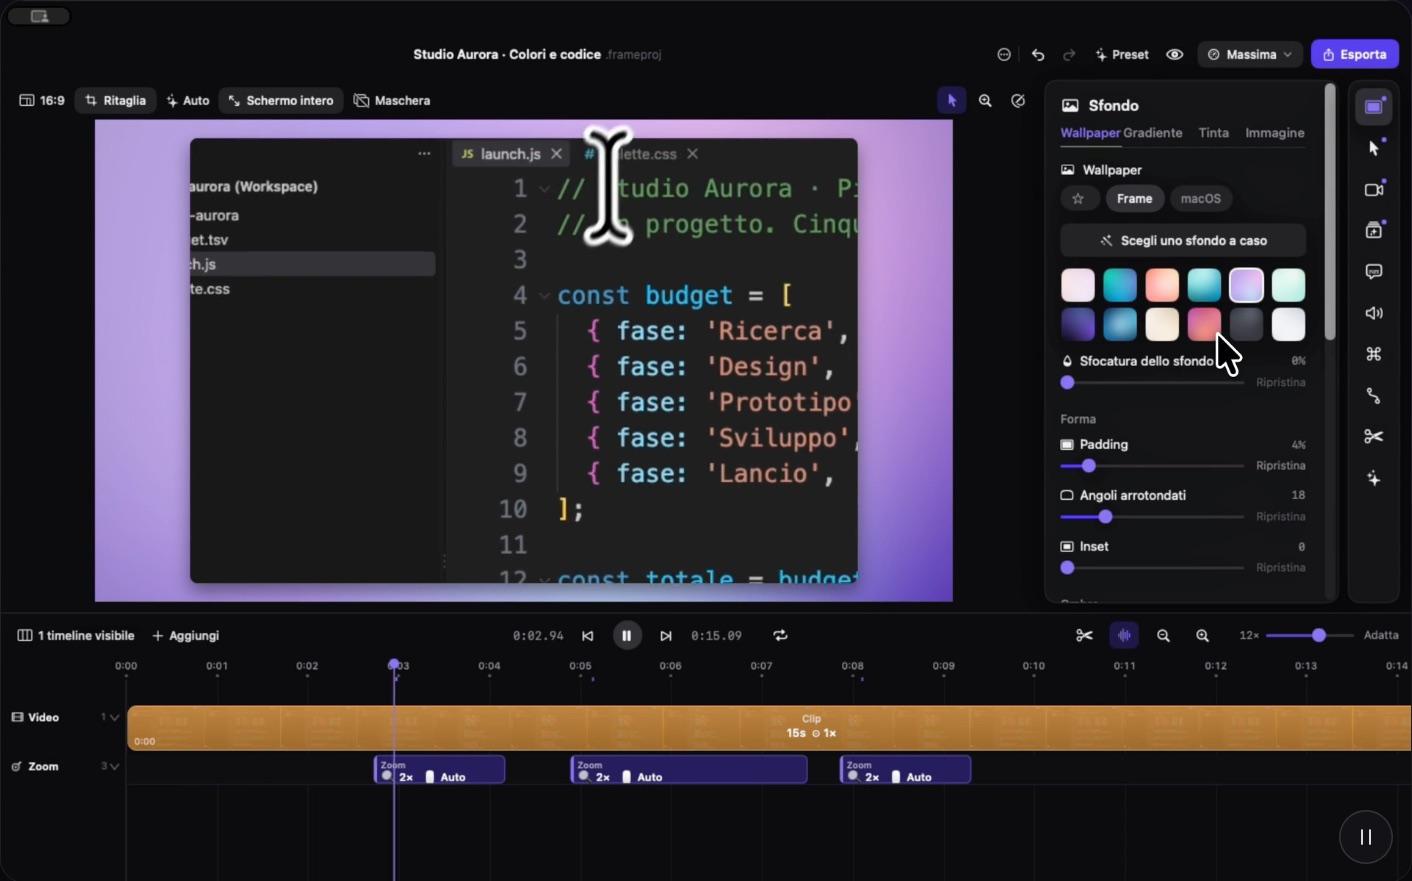Select the zoom block starting near 0:05
Image resolution: width=1412 pixels, height=881 pixels.
689,769
